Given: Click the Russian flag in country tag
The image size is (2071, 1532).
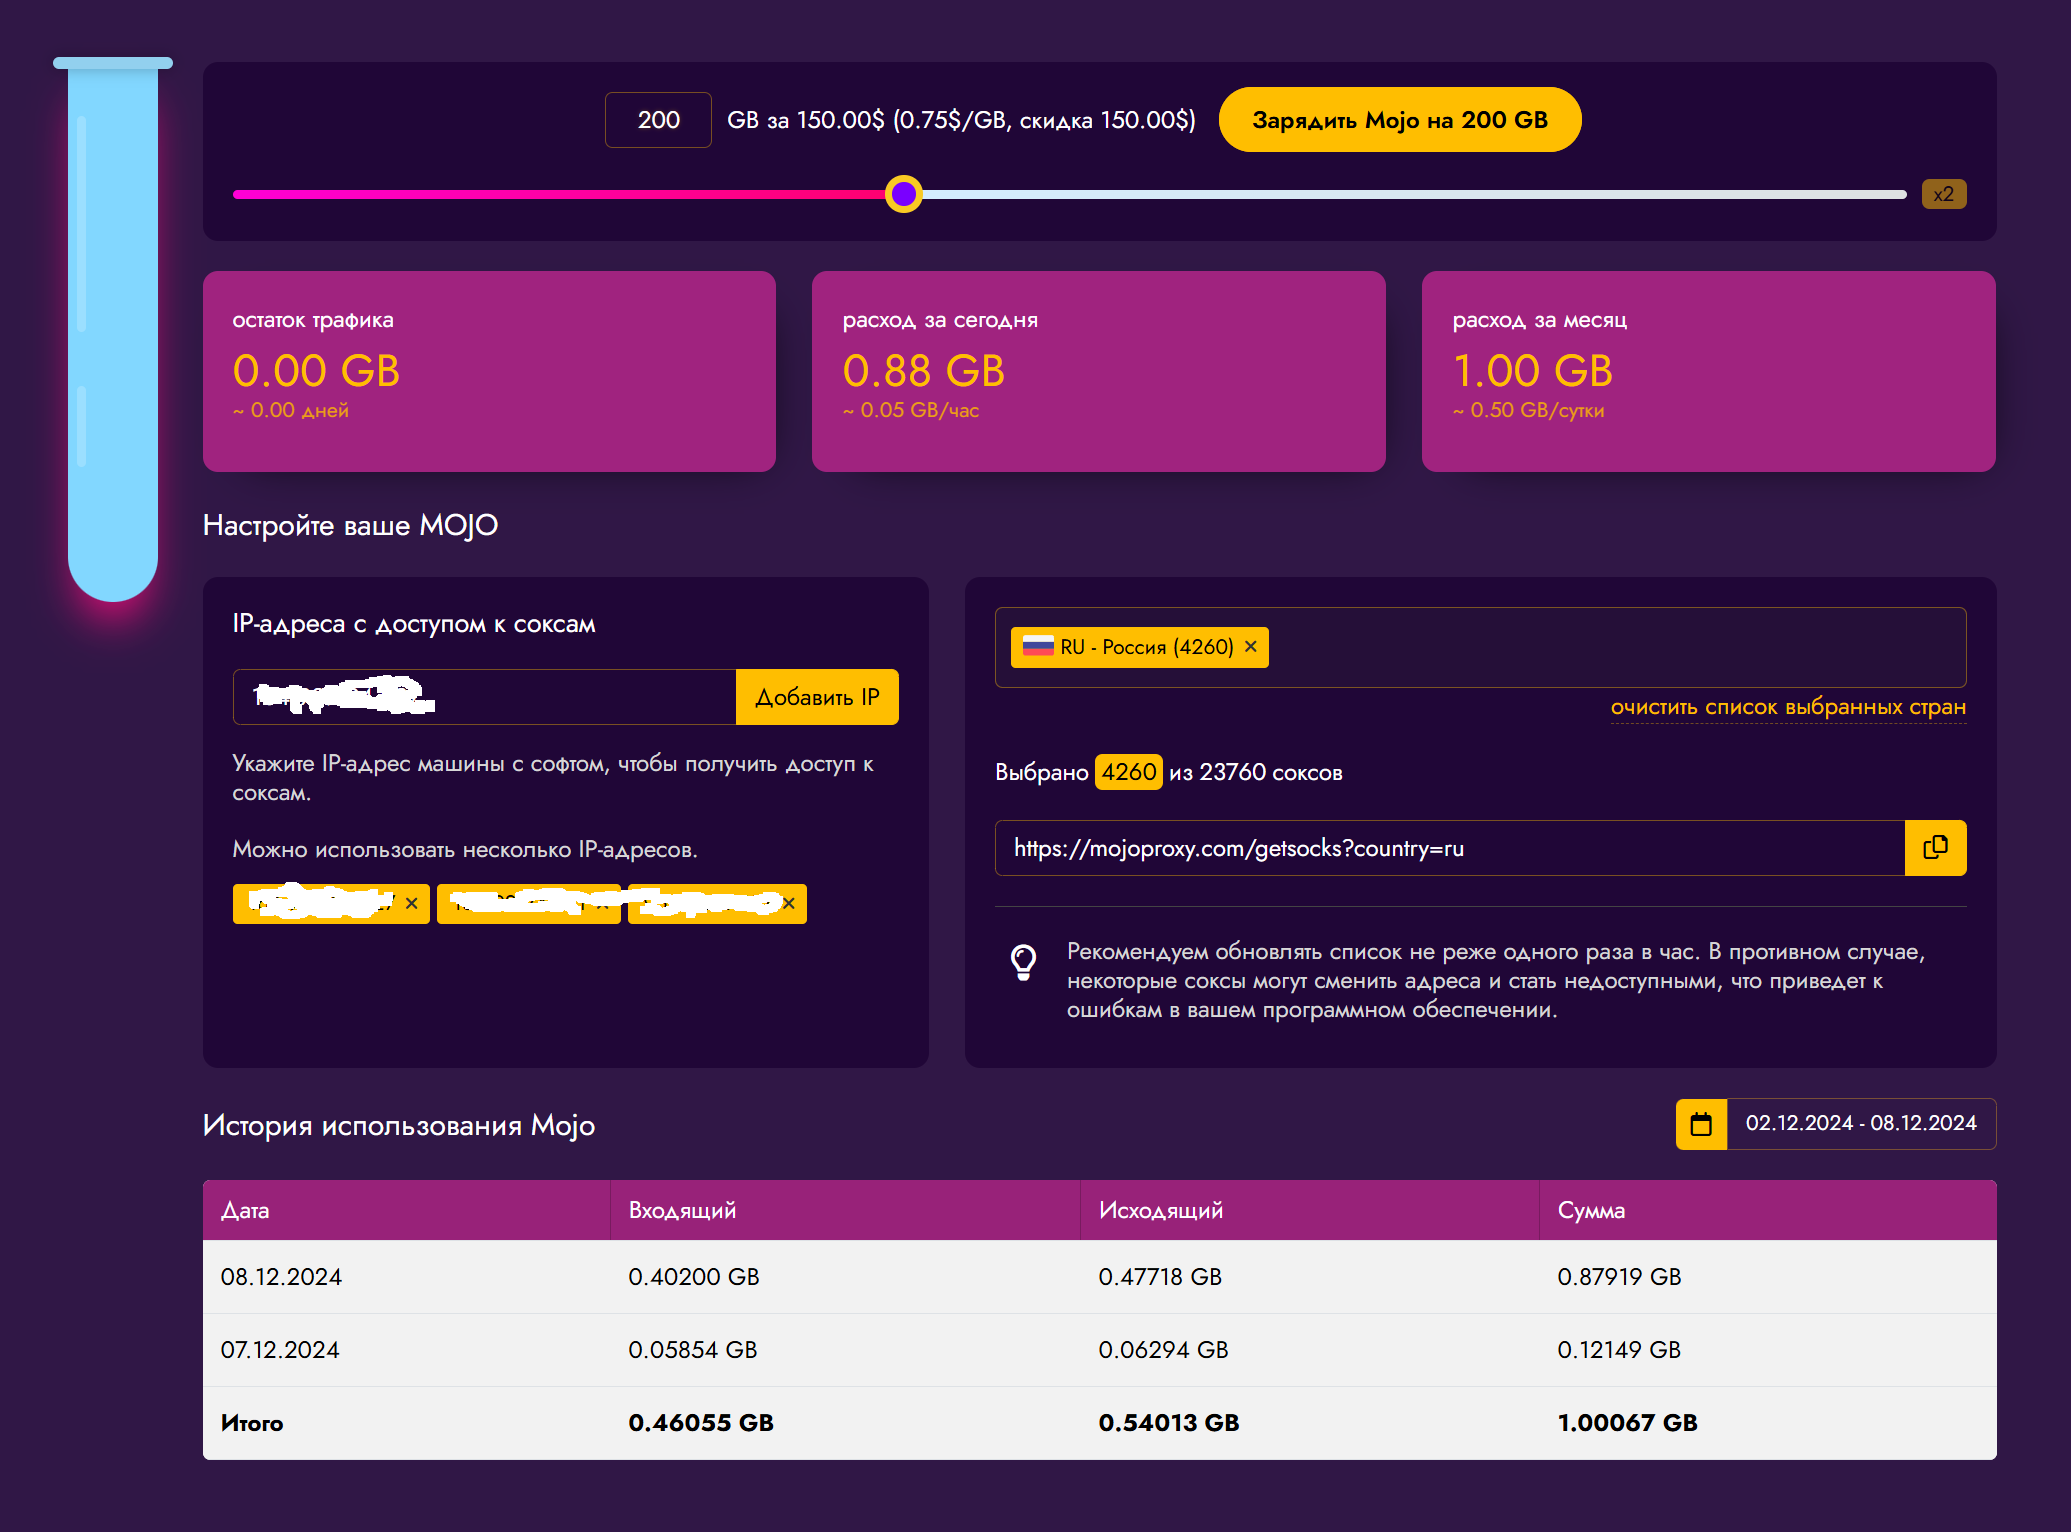Looking at the screenshot, I should (1038, 647).
